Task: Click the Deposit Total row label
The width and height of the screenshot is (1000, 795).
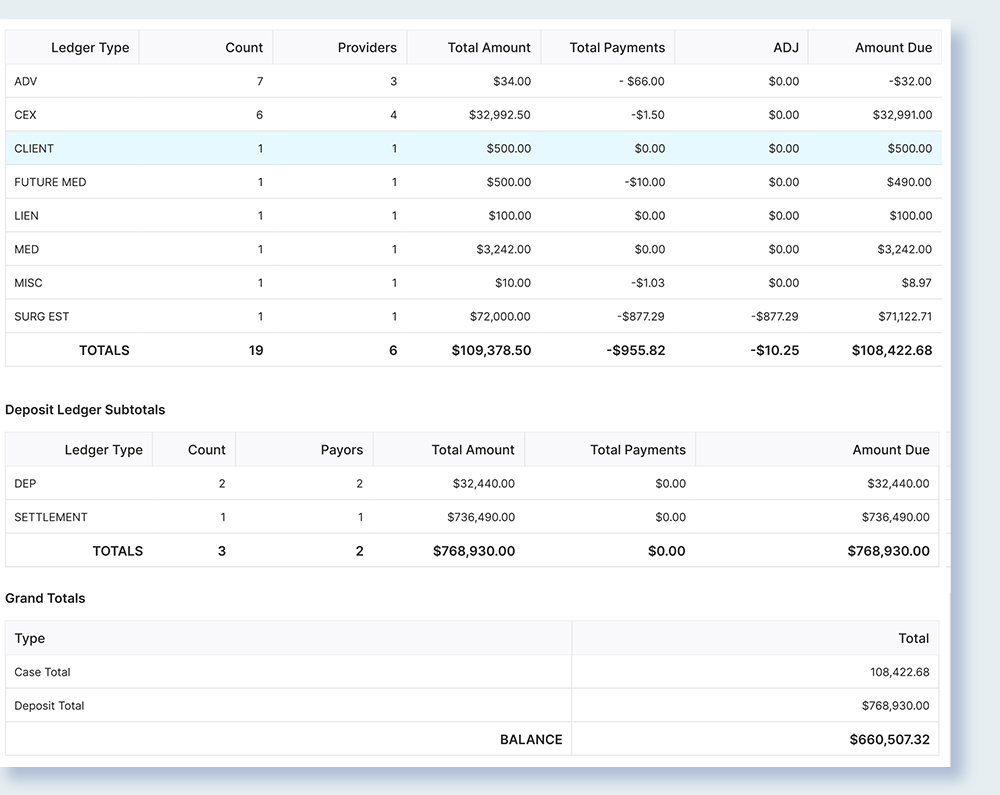Action: [x=49, y=706]
